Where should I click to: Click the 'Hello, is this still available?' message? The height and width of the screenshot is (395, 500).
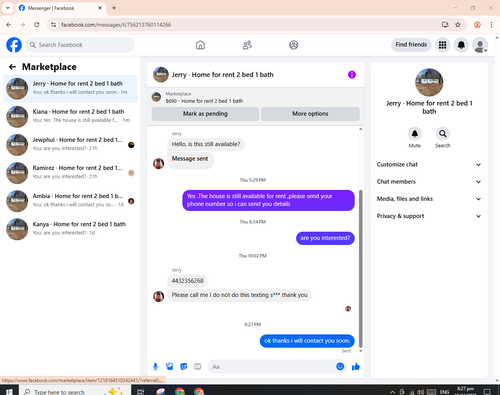pyautogui.click(x=206, y=144)
